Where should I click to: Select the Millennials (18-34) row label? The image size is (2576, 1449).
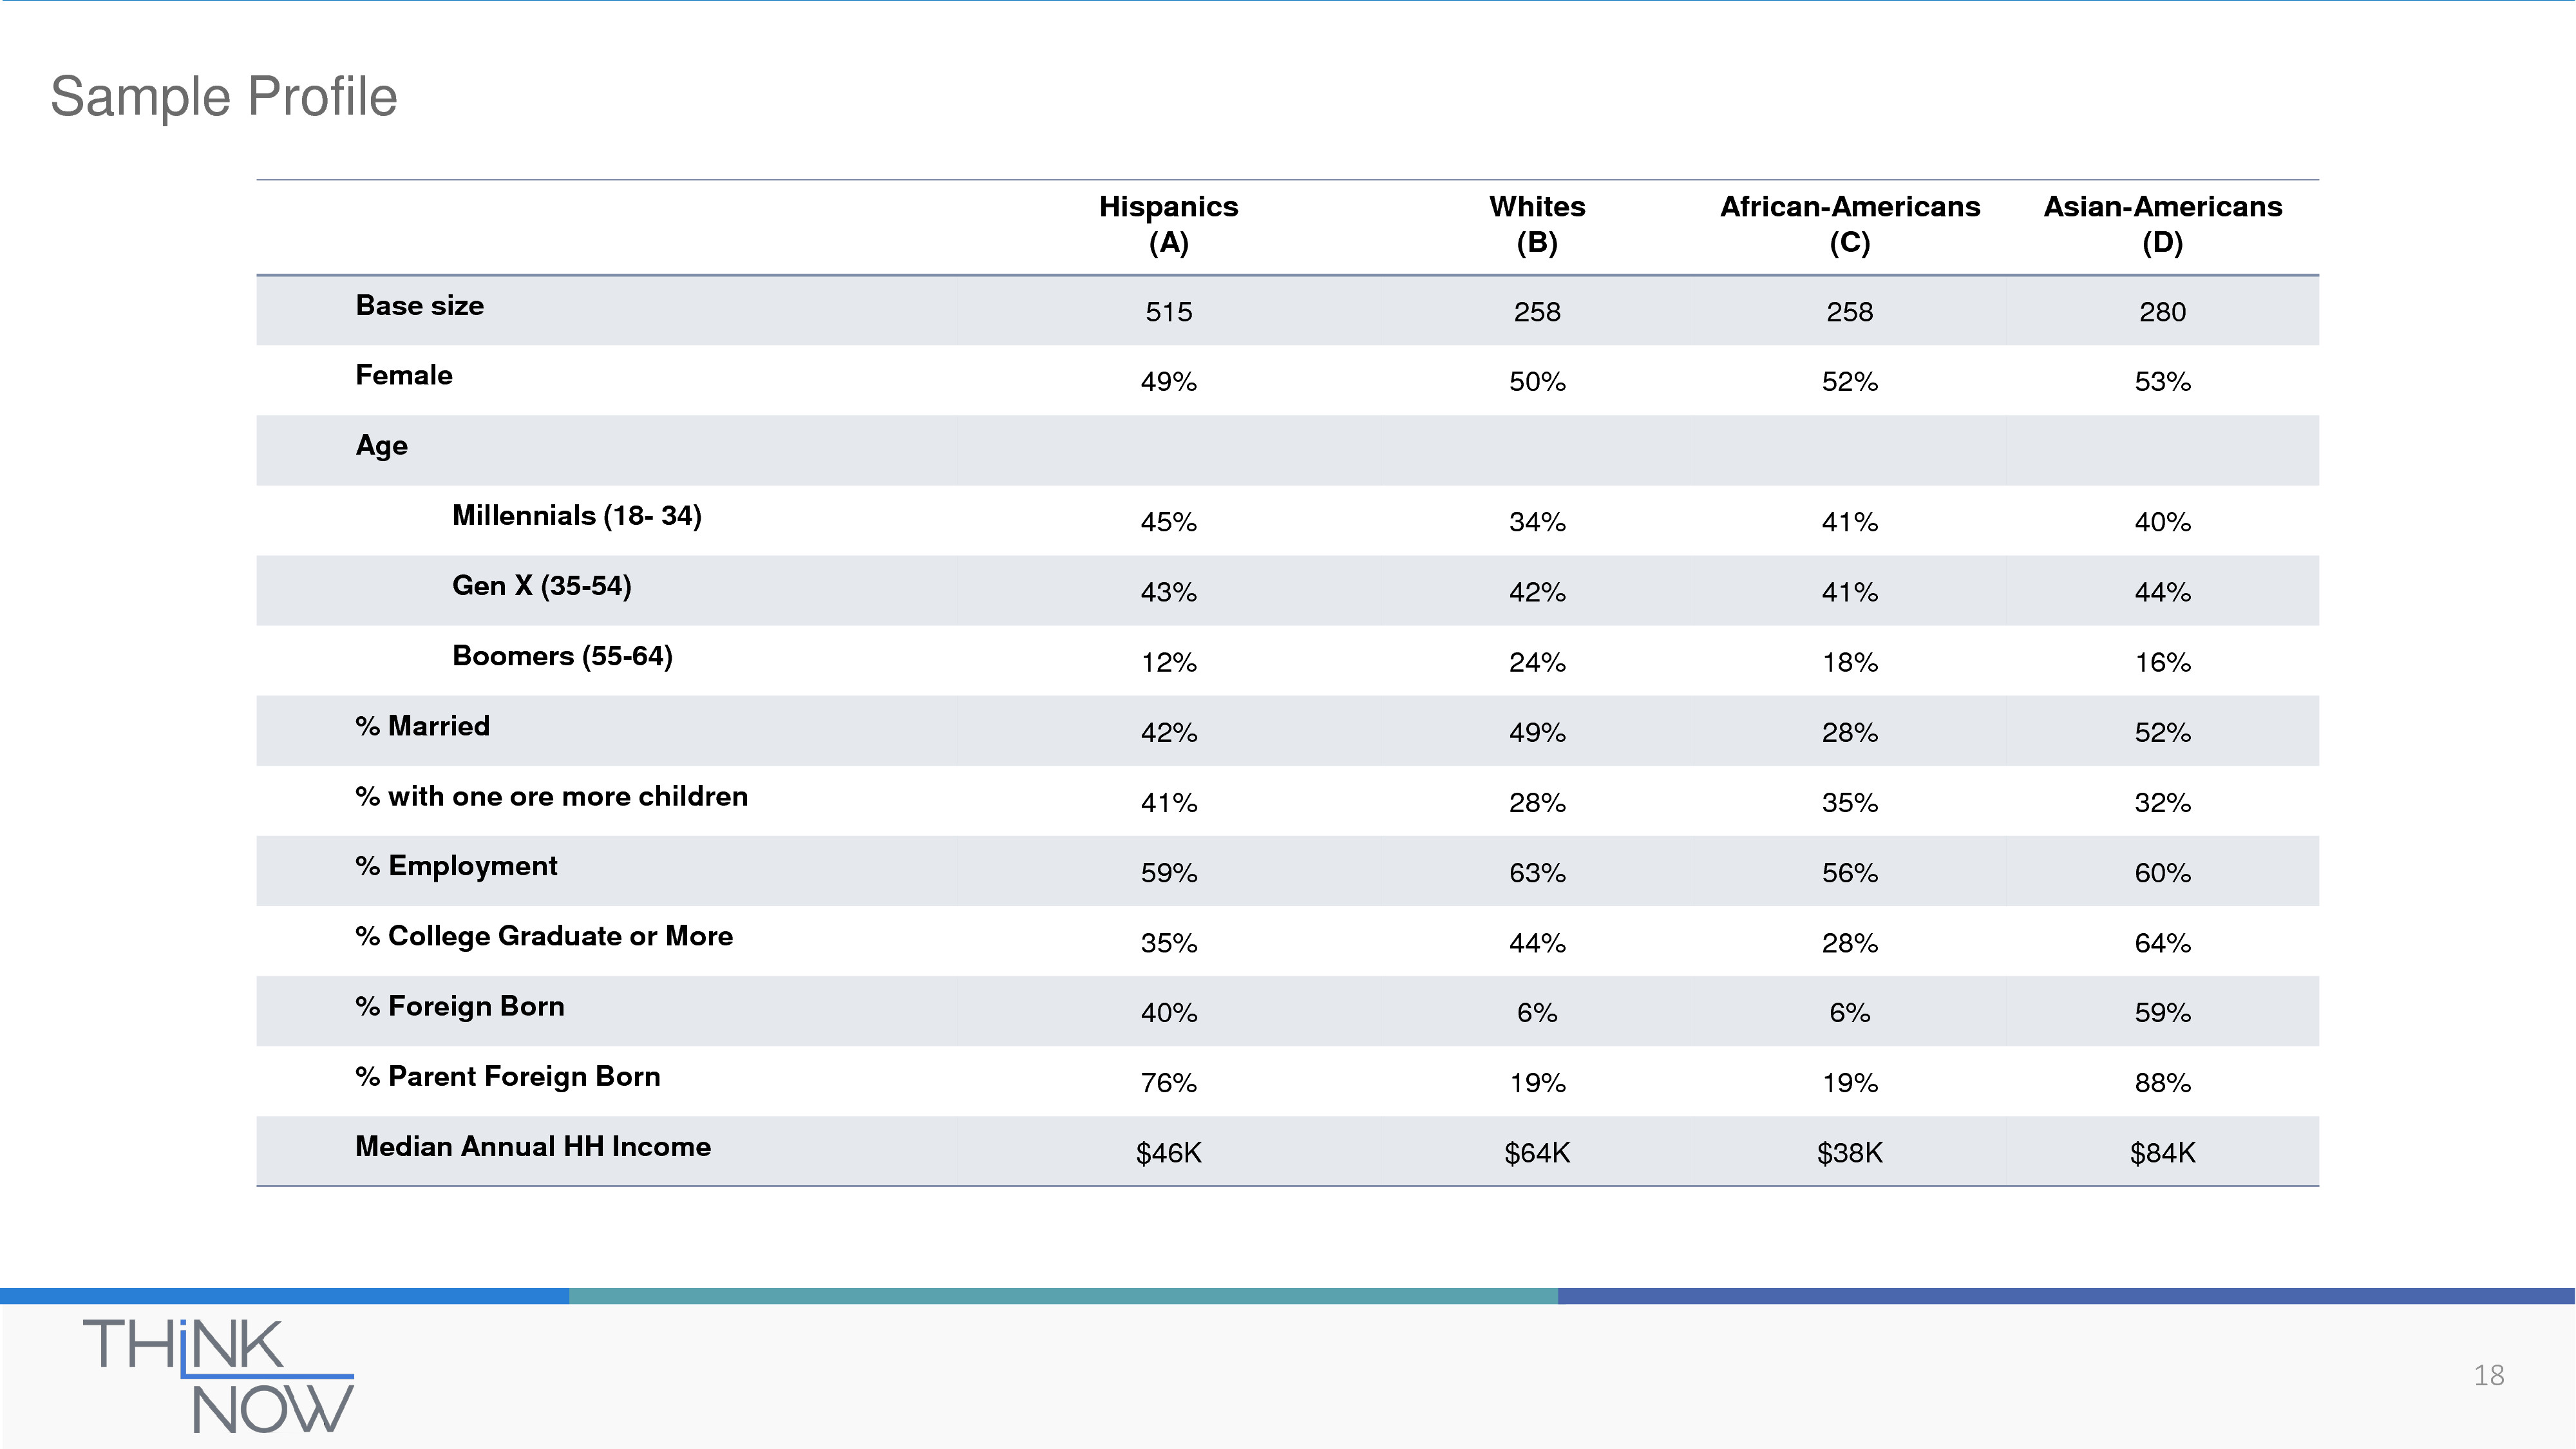pos(577,516)
